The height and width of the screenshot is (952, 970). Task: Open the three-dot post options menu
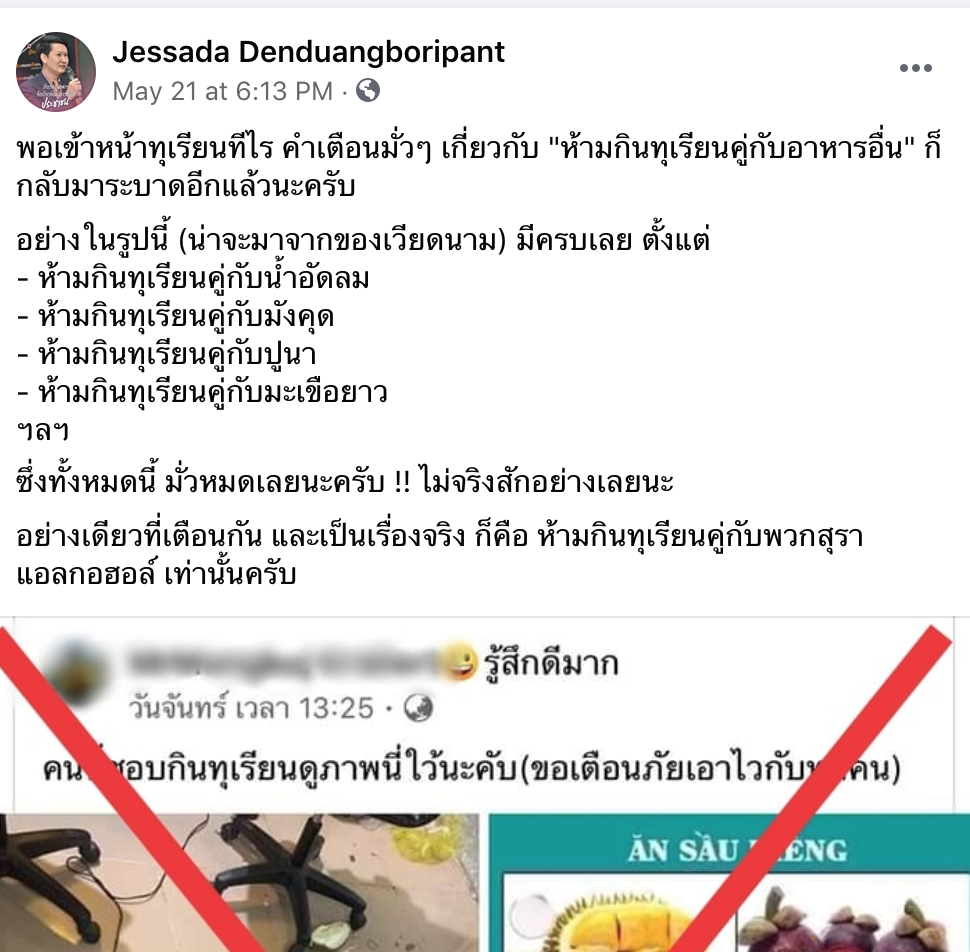[x=916, y=68]
